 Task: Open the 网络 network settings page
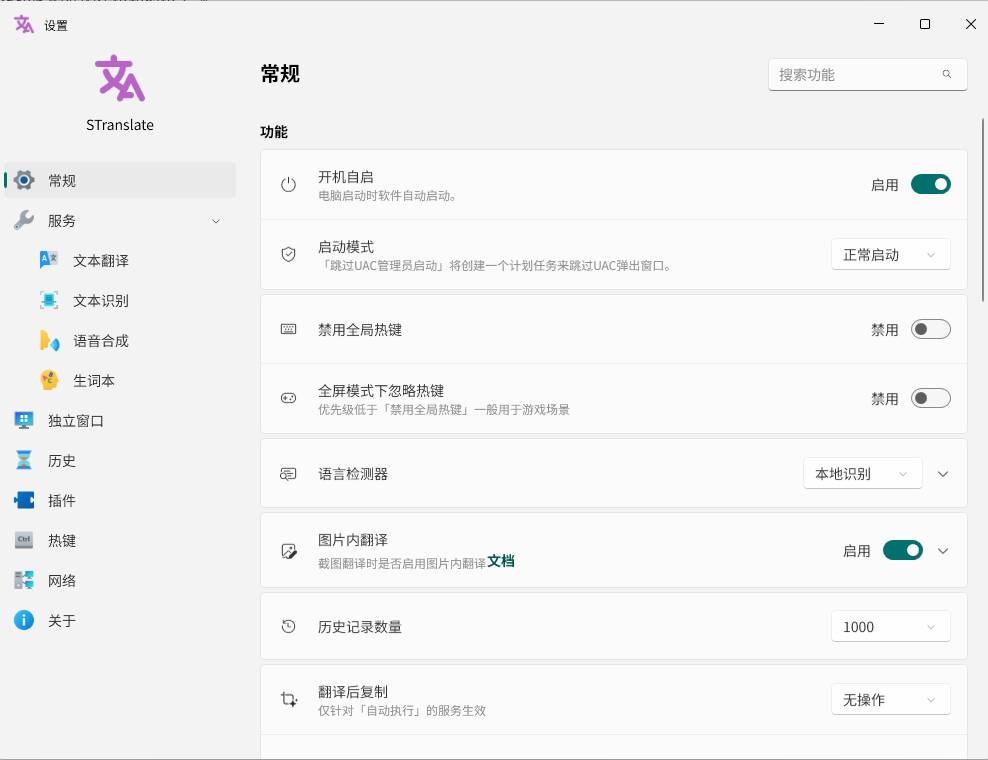[x=62, y=580]
